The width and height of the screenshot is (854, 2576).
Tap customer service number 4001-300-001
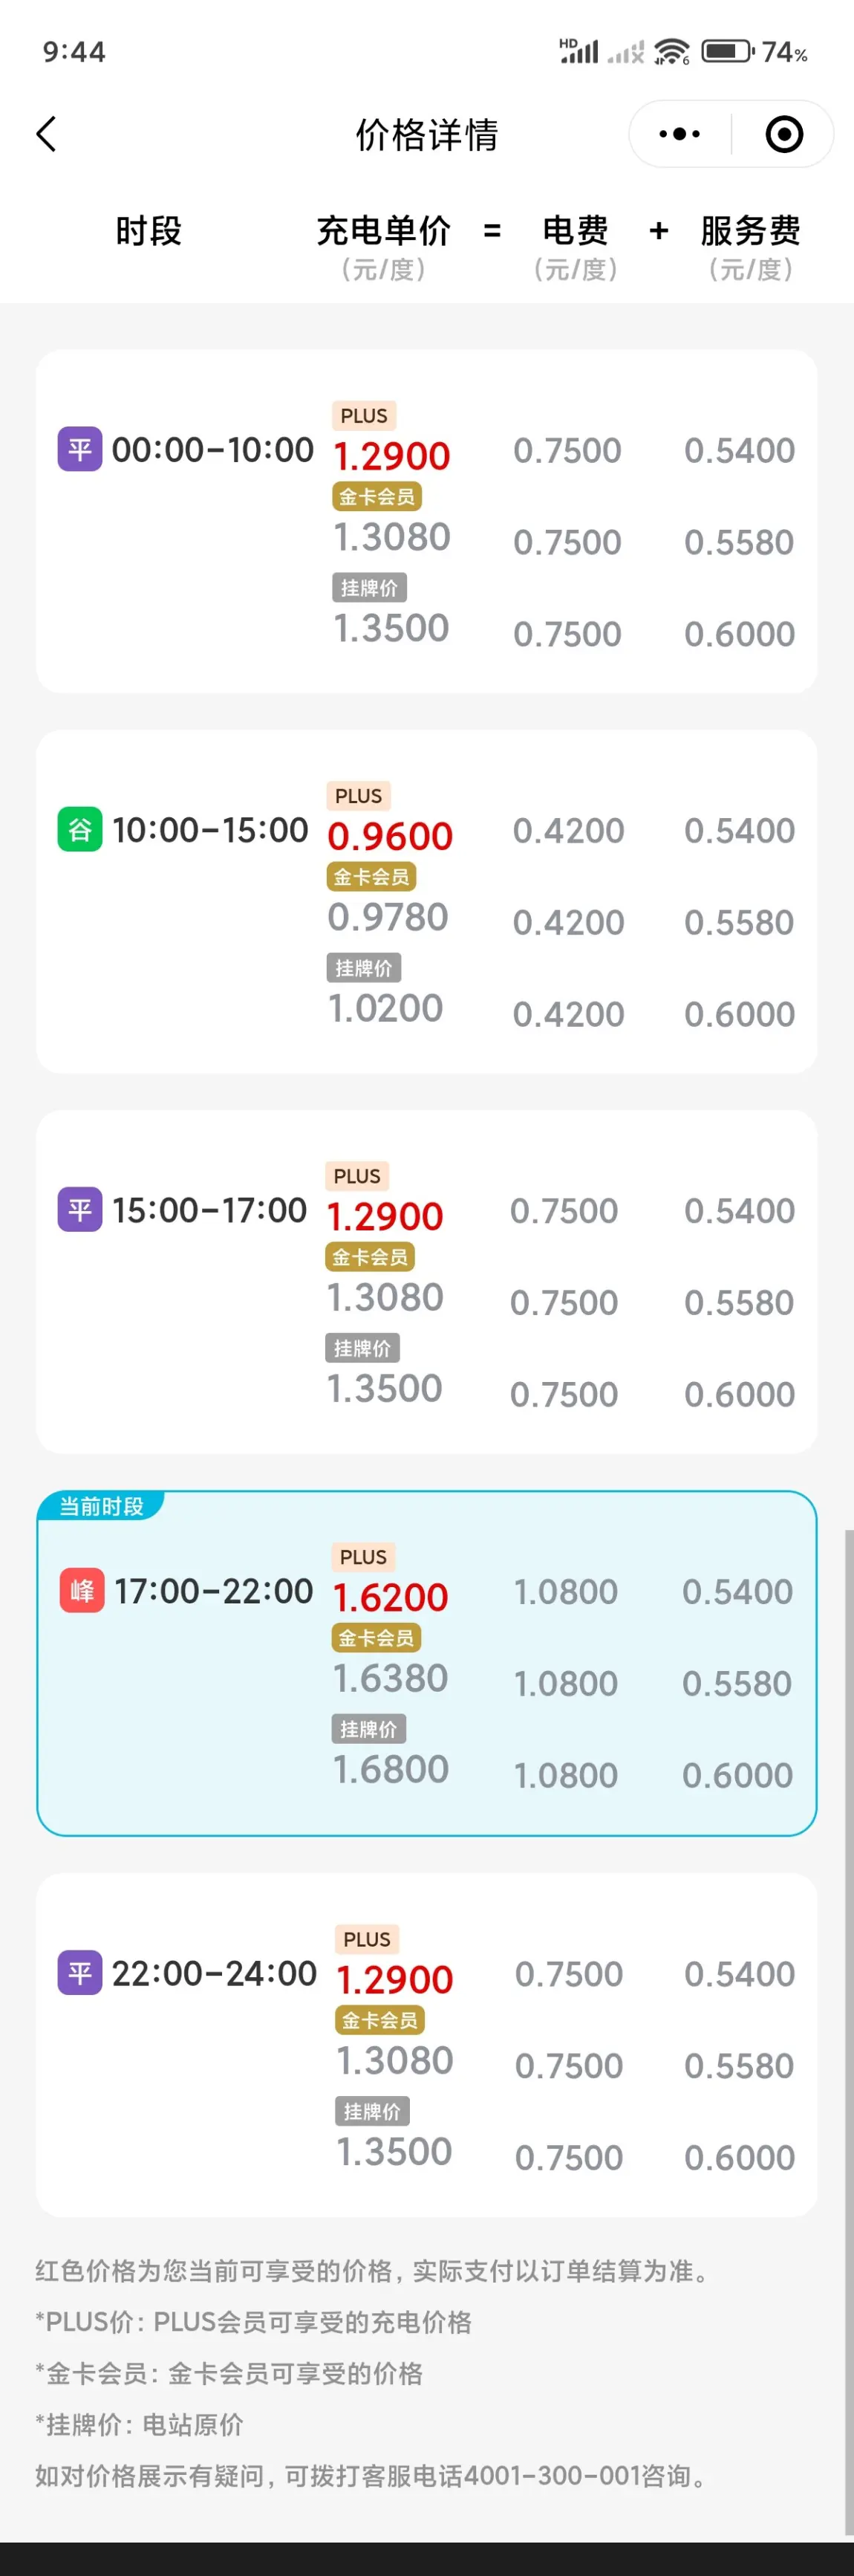tap(552, 2476)
